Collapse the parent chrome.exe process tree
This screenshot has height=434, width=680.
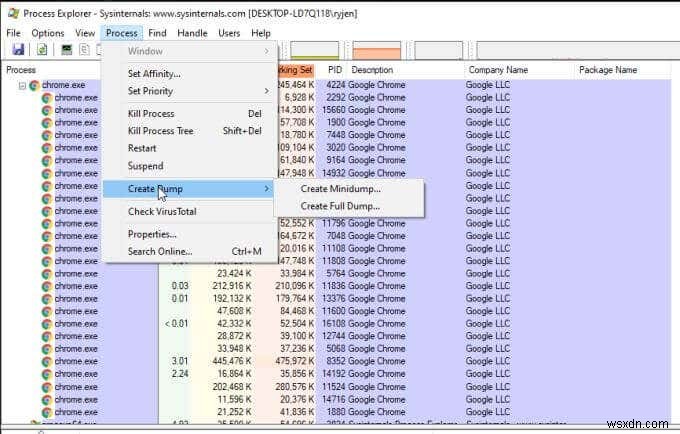pyautogui.click(x=22, y=86)
